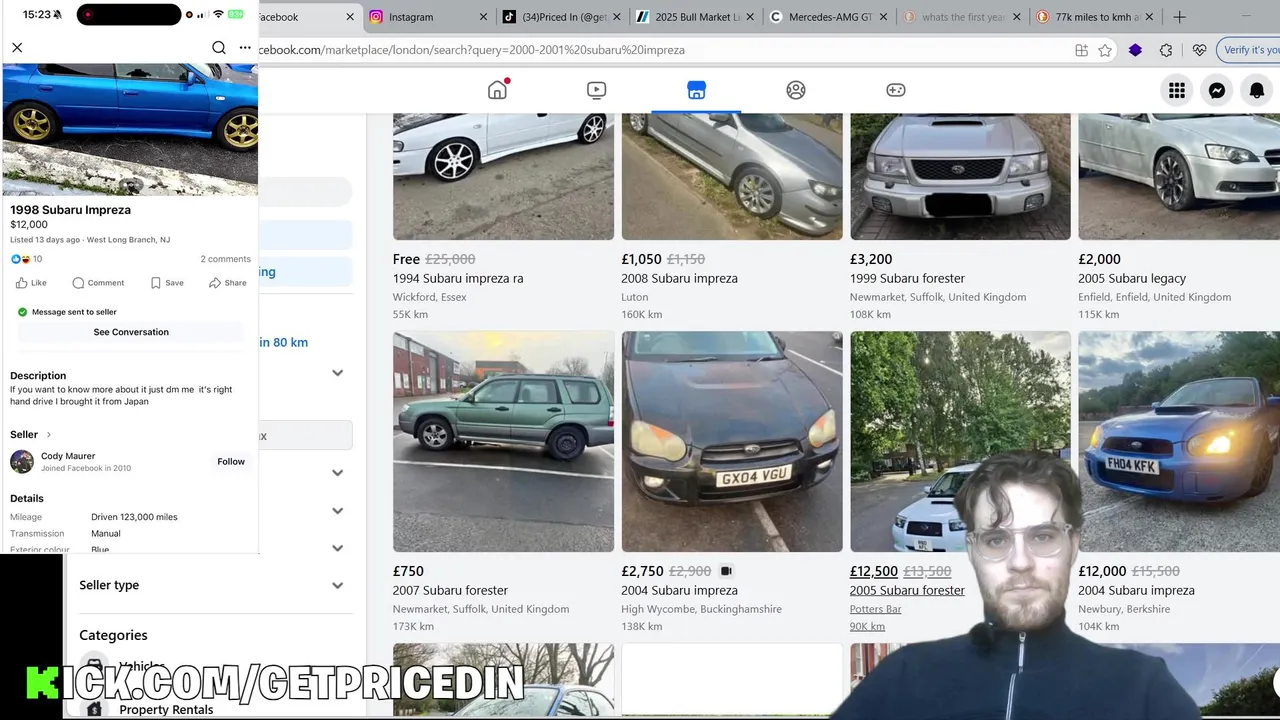This screenshot has width=1280, height=720.
Task: Click the Potters Bar location link
Action: (875, 609)
